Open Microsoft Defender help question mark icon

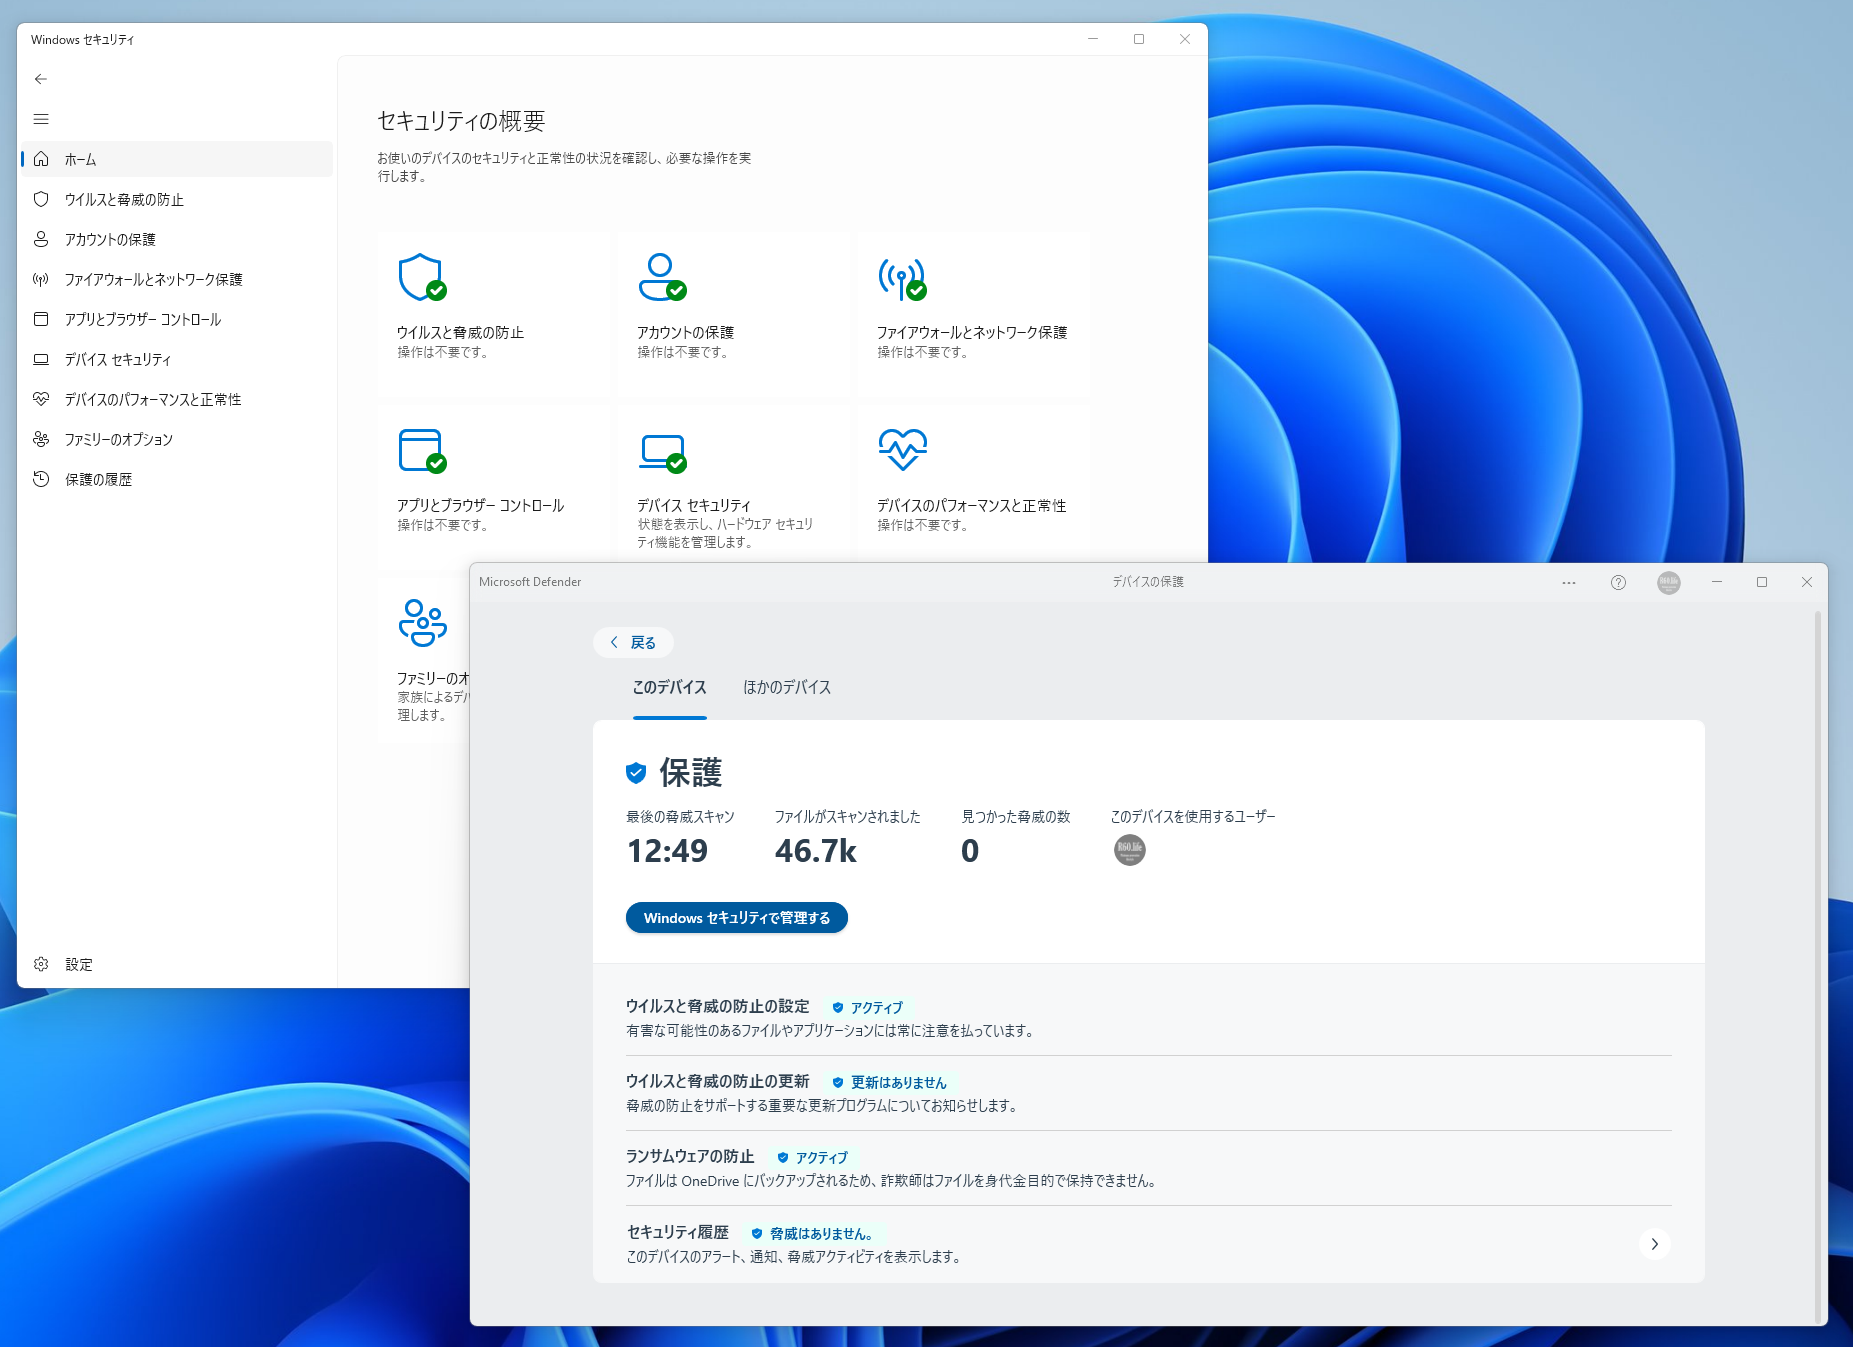(x=1618, y=582)
